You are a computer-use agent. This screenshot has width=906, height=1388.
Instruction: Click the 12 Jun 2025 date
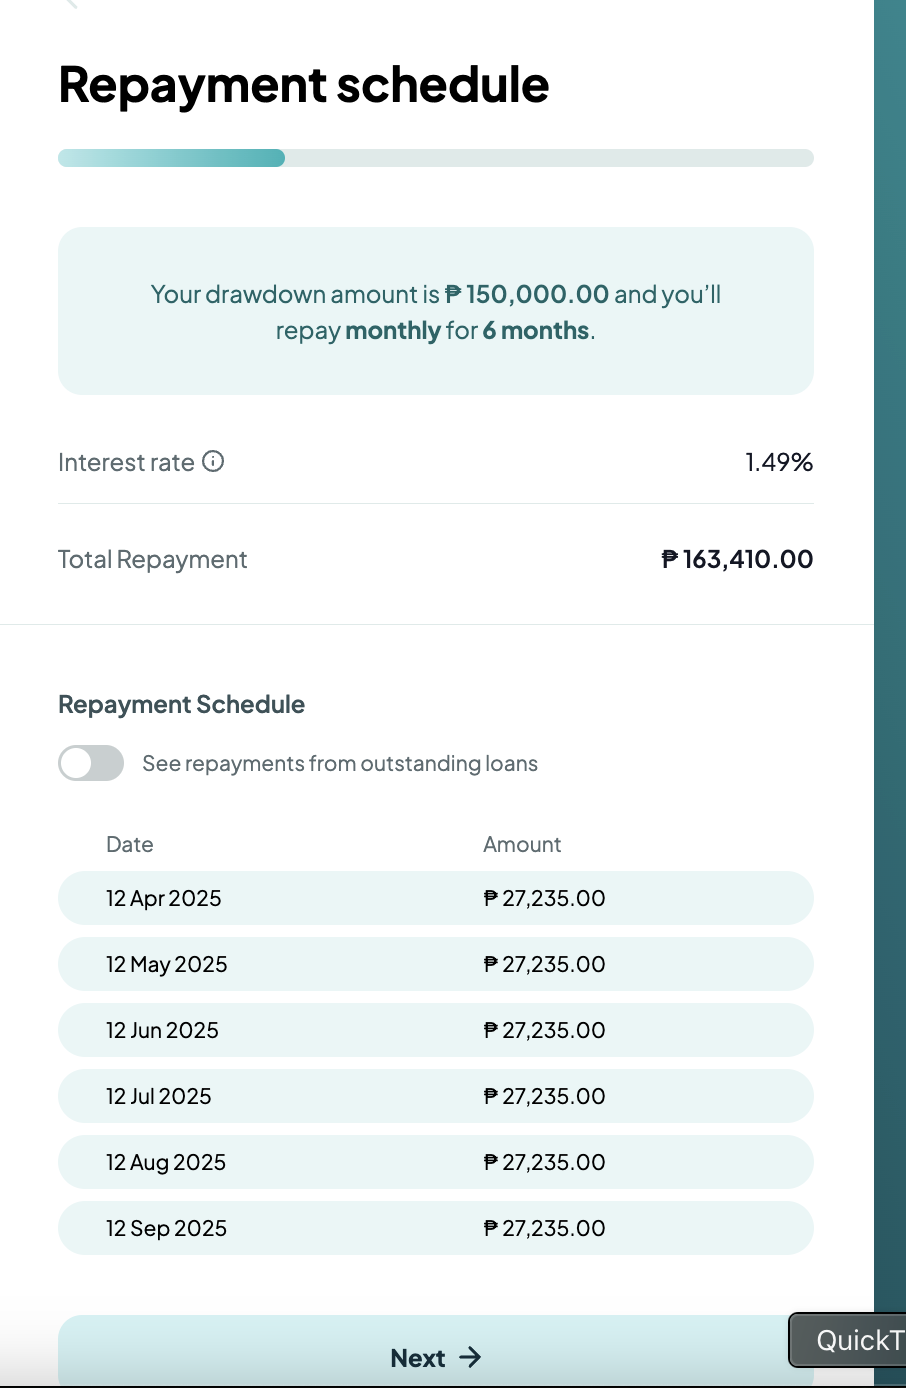coord(162,1030)
